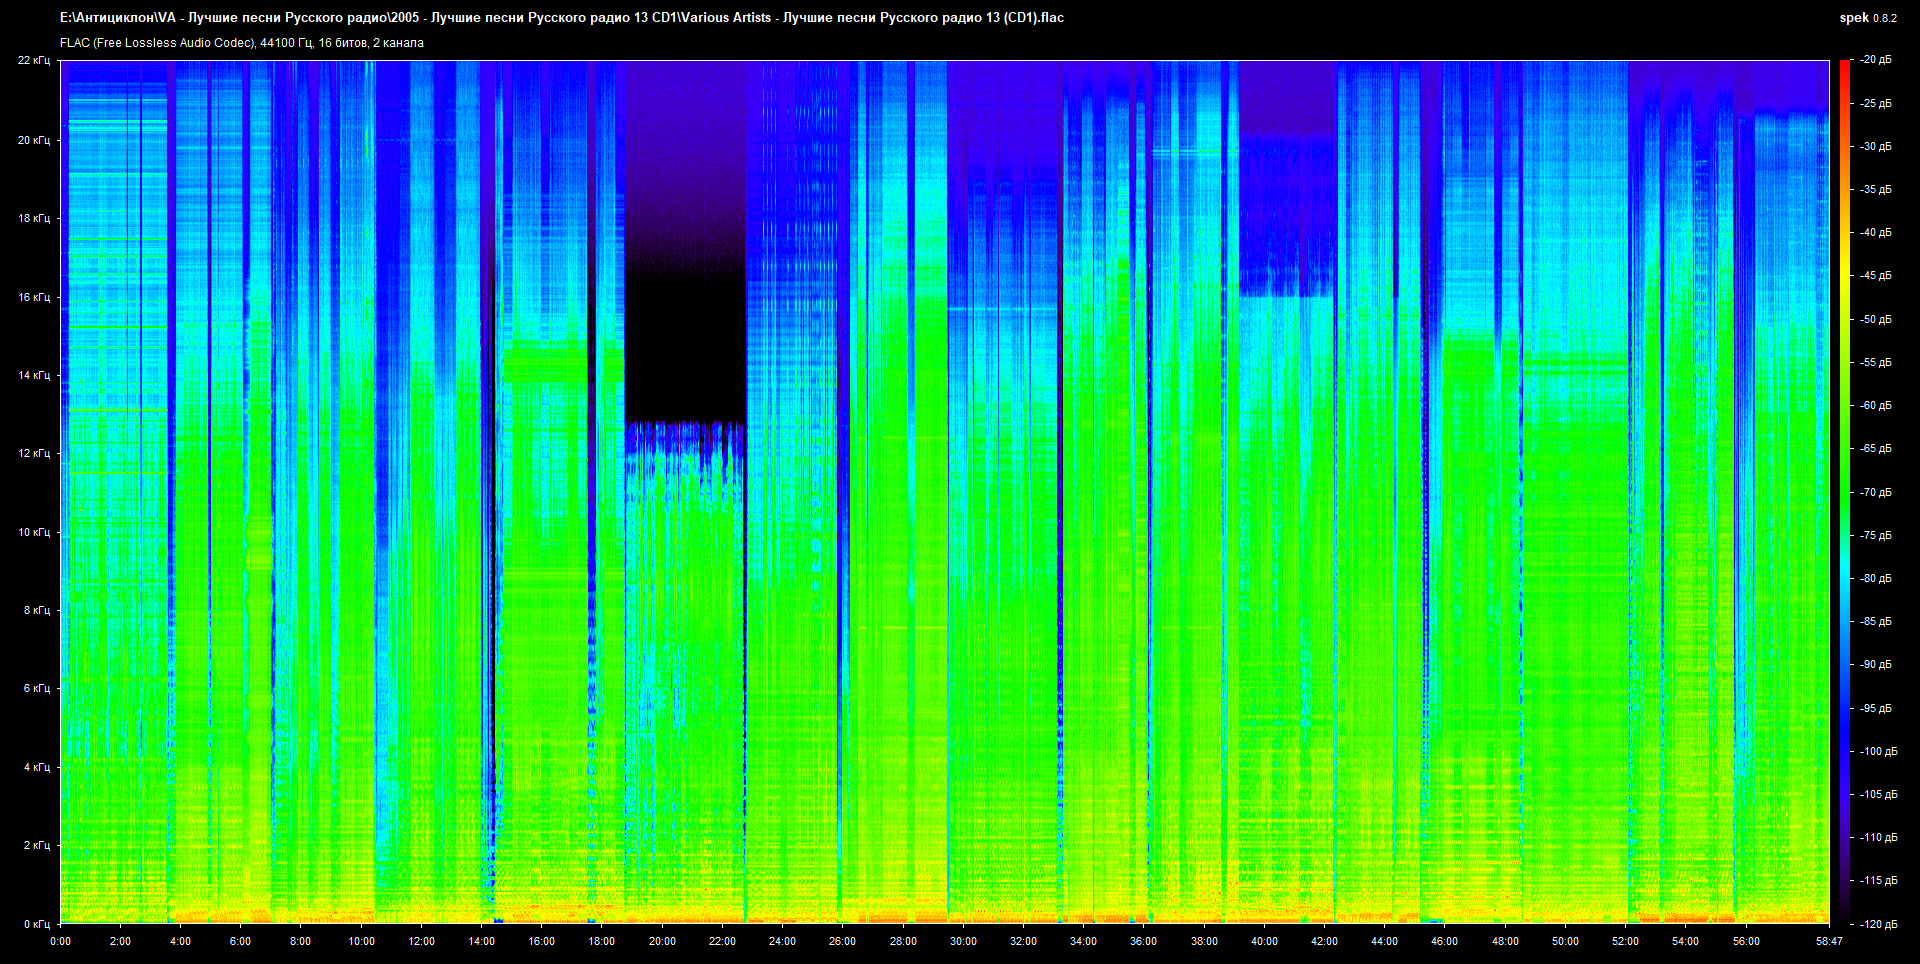
Task: Click the spek 0.8.2 version label
Action: click(1867, 18)
